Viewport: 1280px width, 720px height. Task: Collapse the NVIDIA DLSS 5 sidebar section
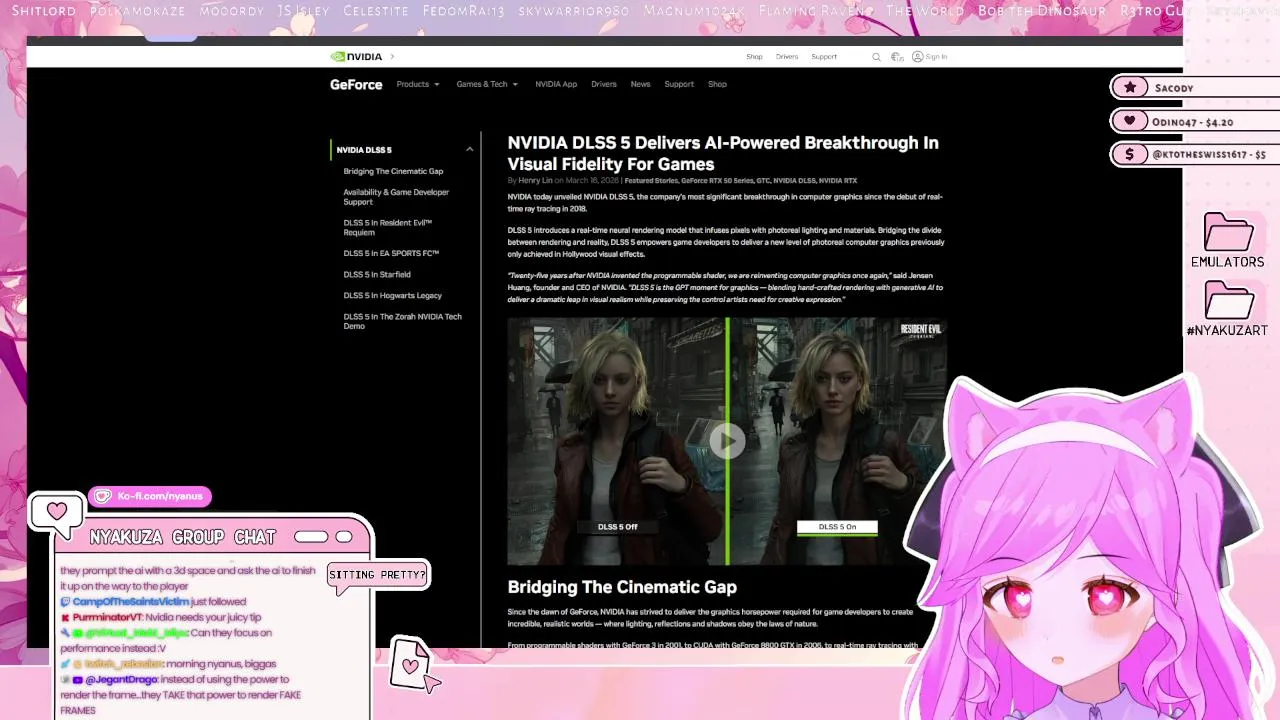click(469, 150)
